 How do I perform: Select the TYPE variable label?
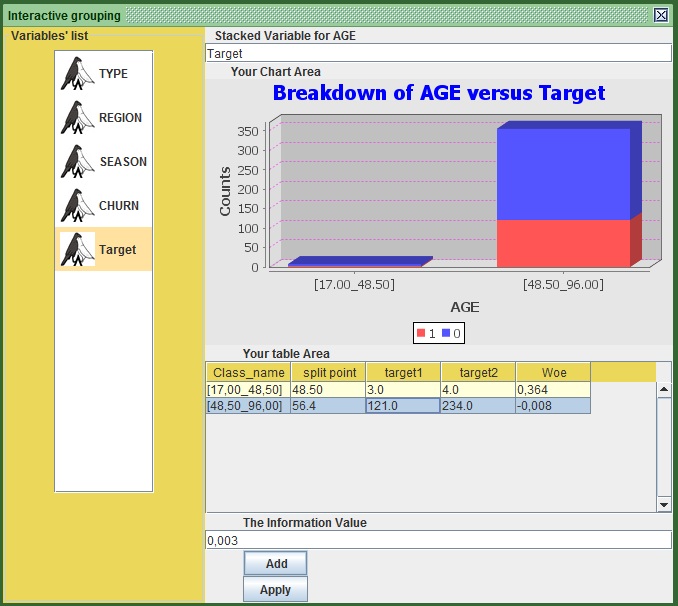[x=113, y=74]
